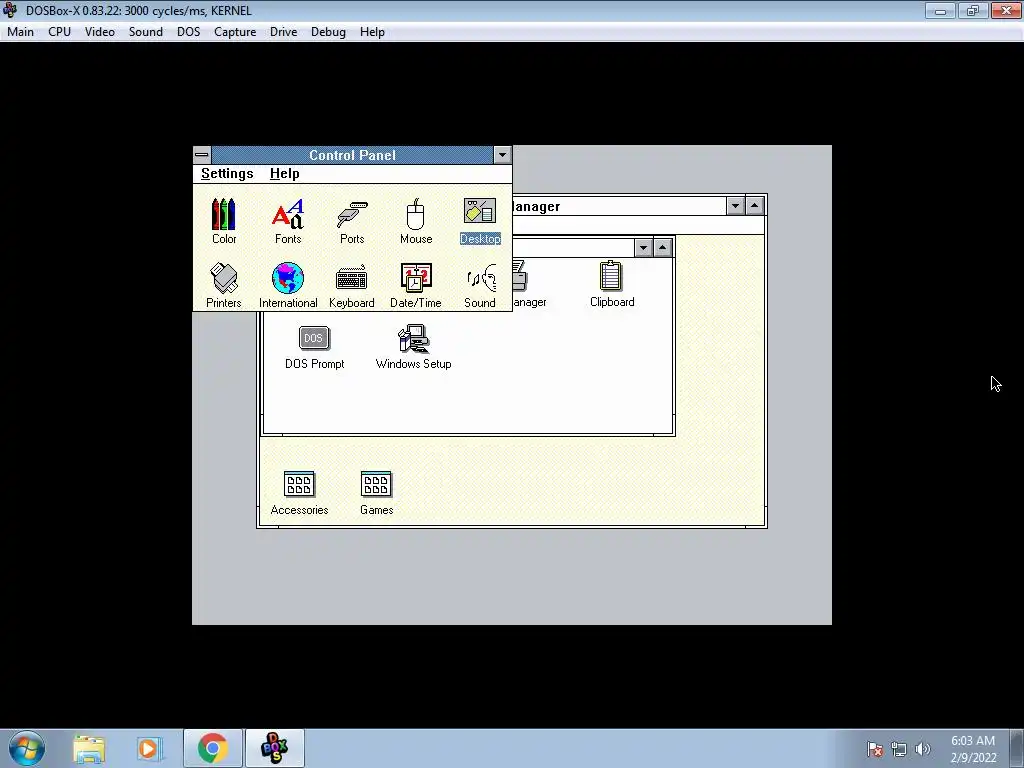Open DOSBox-X Drive menu
Screen dimensions: 1024x768
[x=283, y=32]
